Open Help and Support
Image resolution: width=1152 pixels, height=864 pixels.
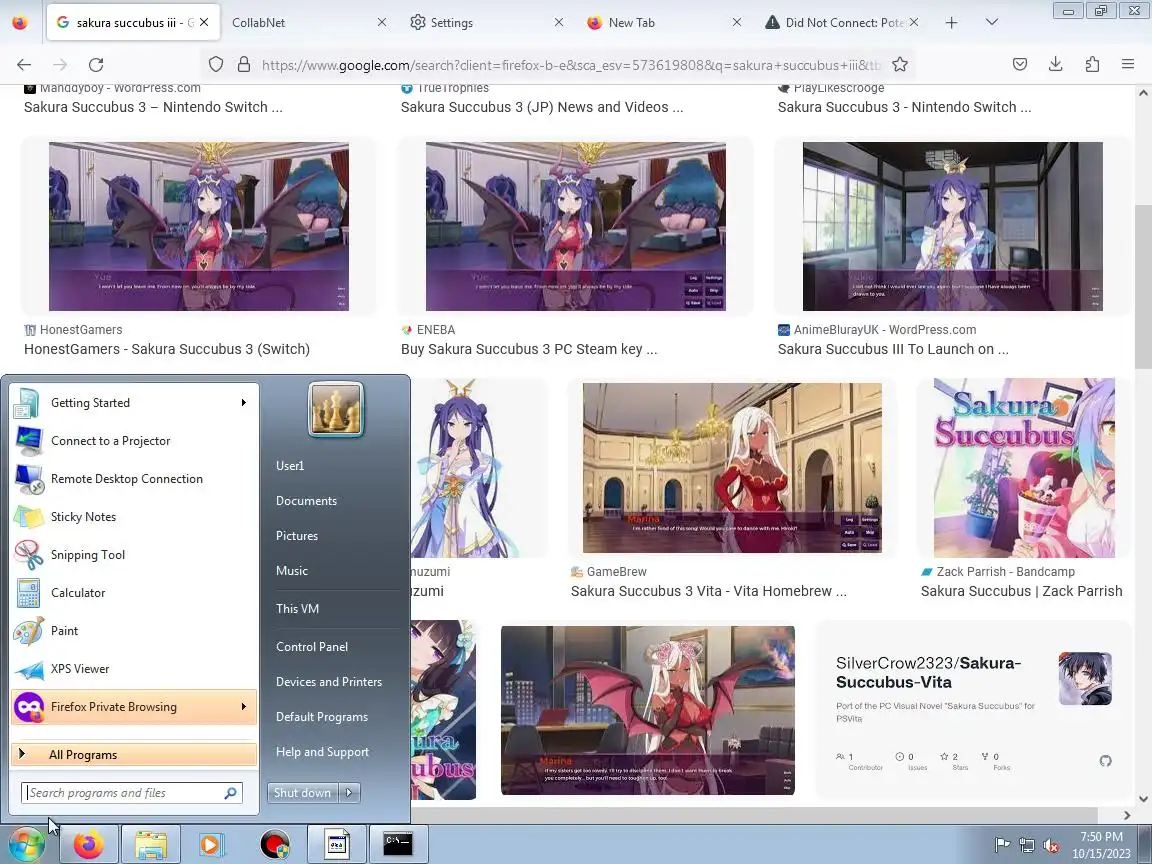click(x=323, y=752)
